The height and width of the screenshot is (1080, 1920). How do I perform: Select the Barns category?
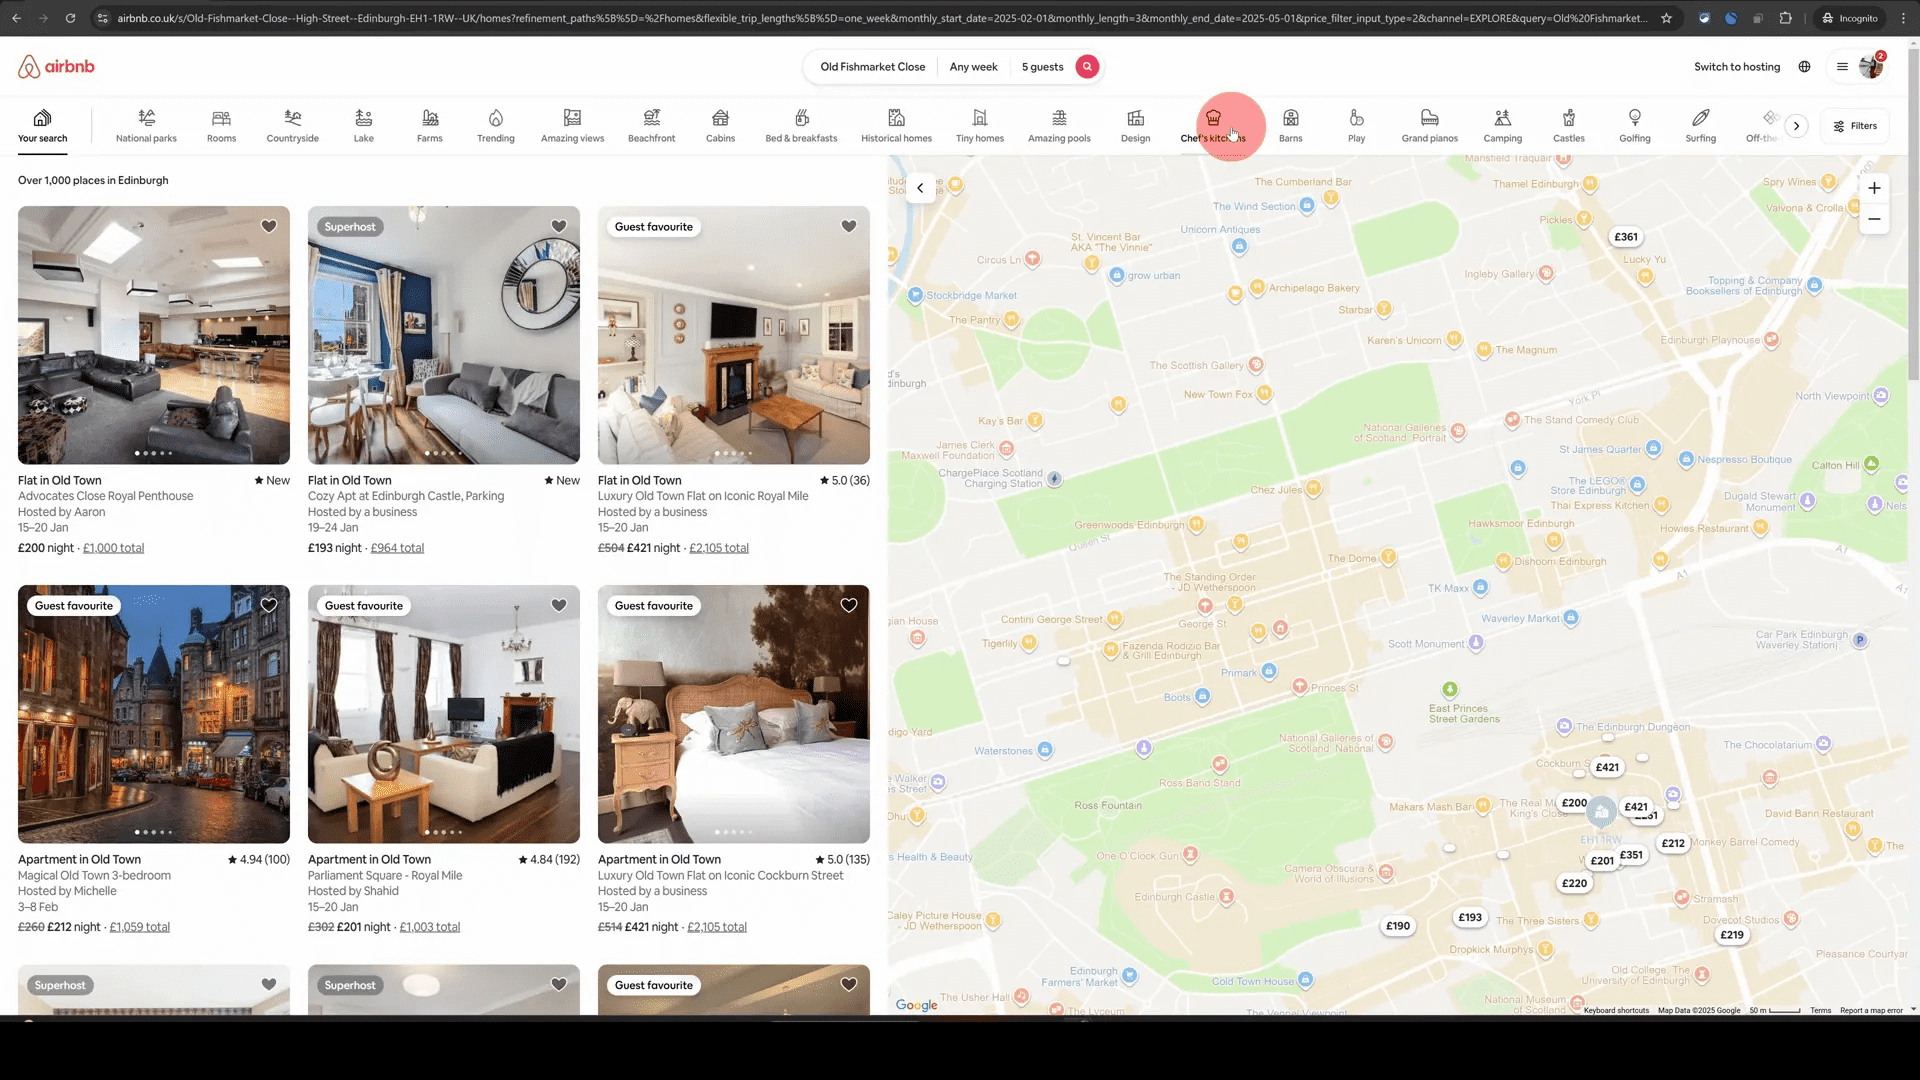point(1291,126)
